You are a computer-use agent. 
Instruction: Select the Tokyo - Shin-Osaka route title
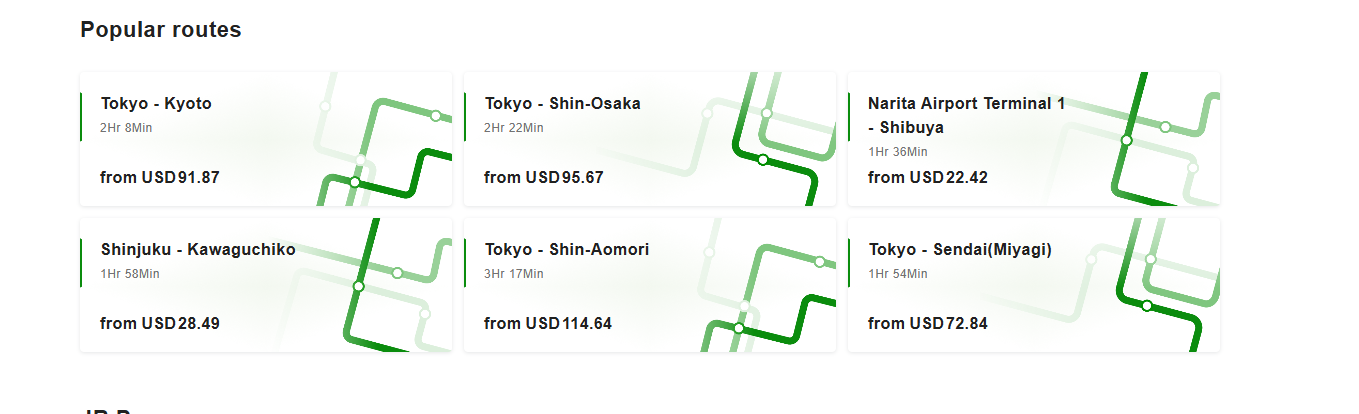click(563, 103)
